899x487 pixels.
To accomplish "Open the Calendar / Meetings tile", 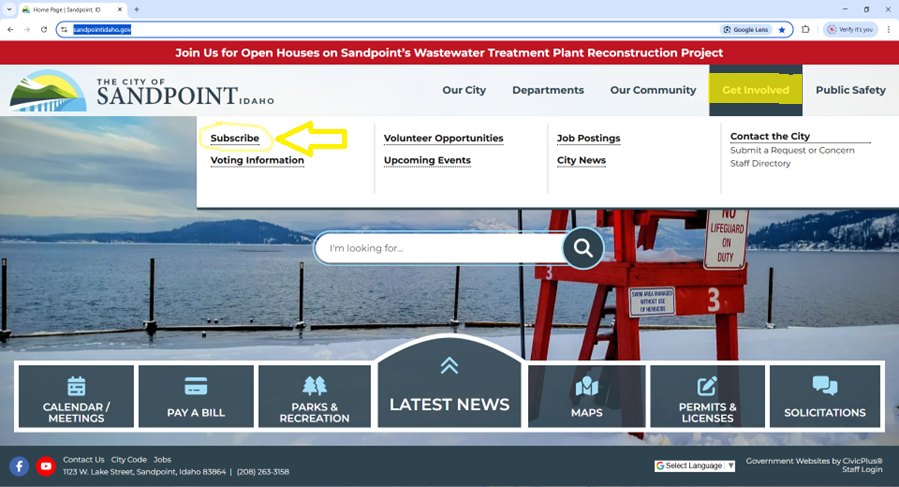I will click(76, 397).
